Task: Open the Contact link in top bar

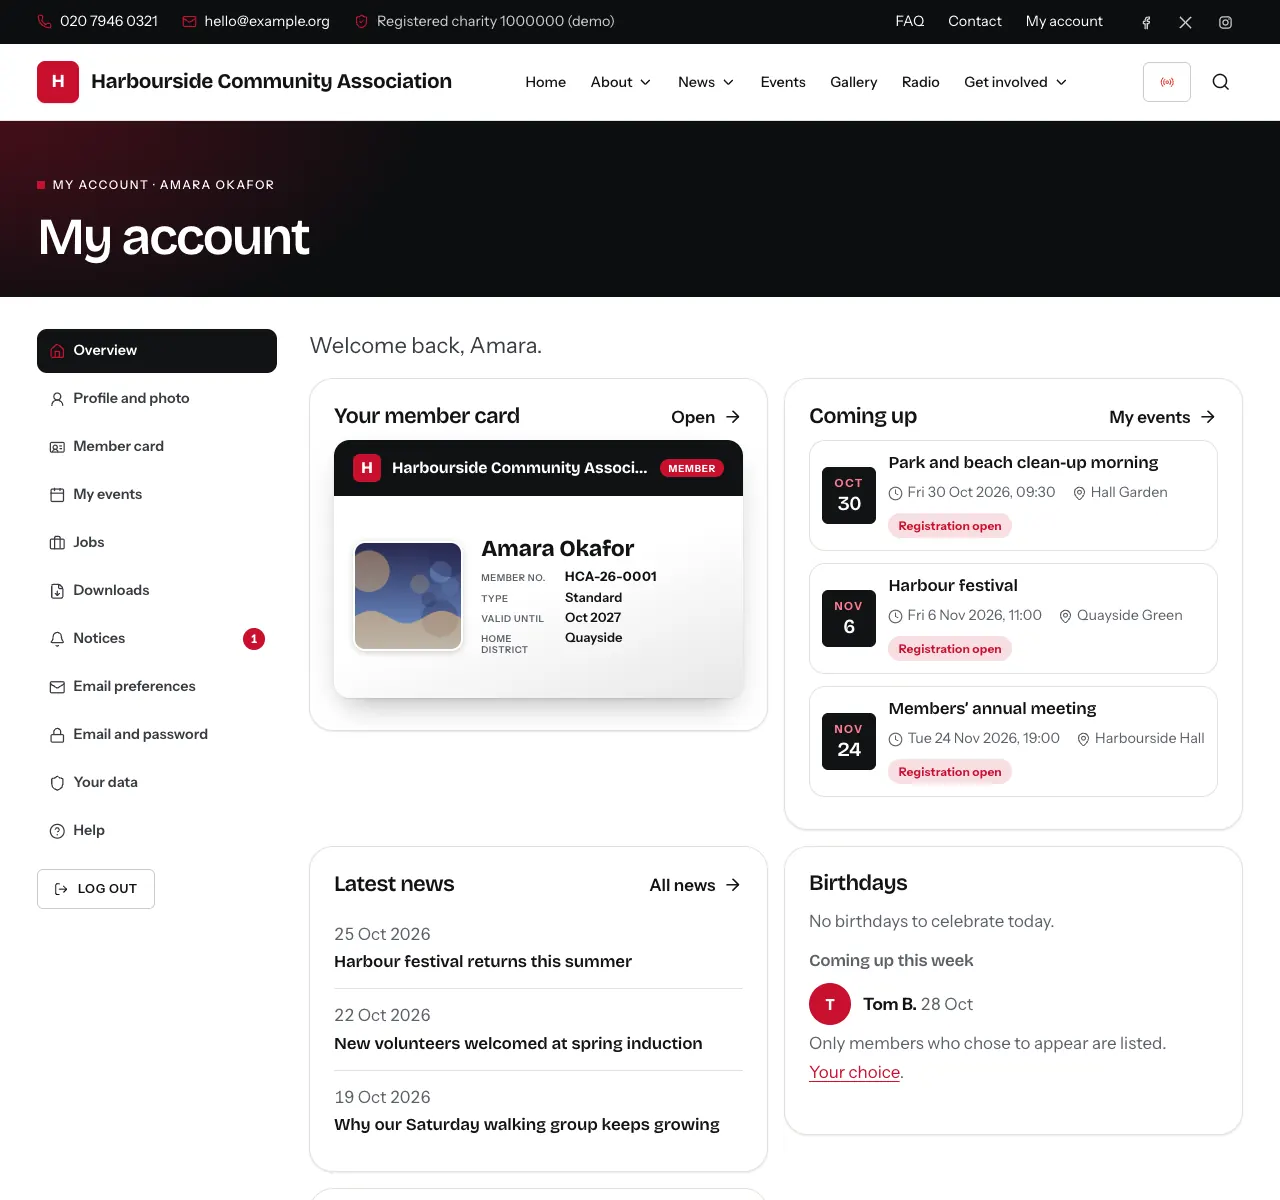Action: (x=975, y=21)
